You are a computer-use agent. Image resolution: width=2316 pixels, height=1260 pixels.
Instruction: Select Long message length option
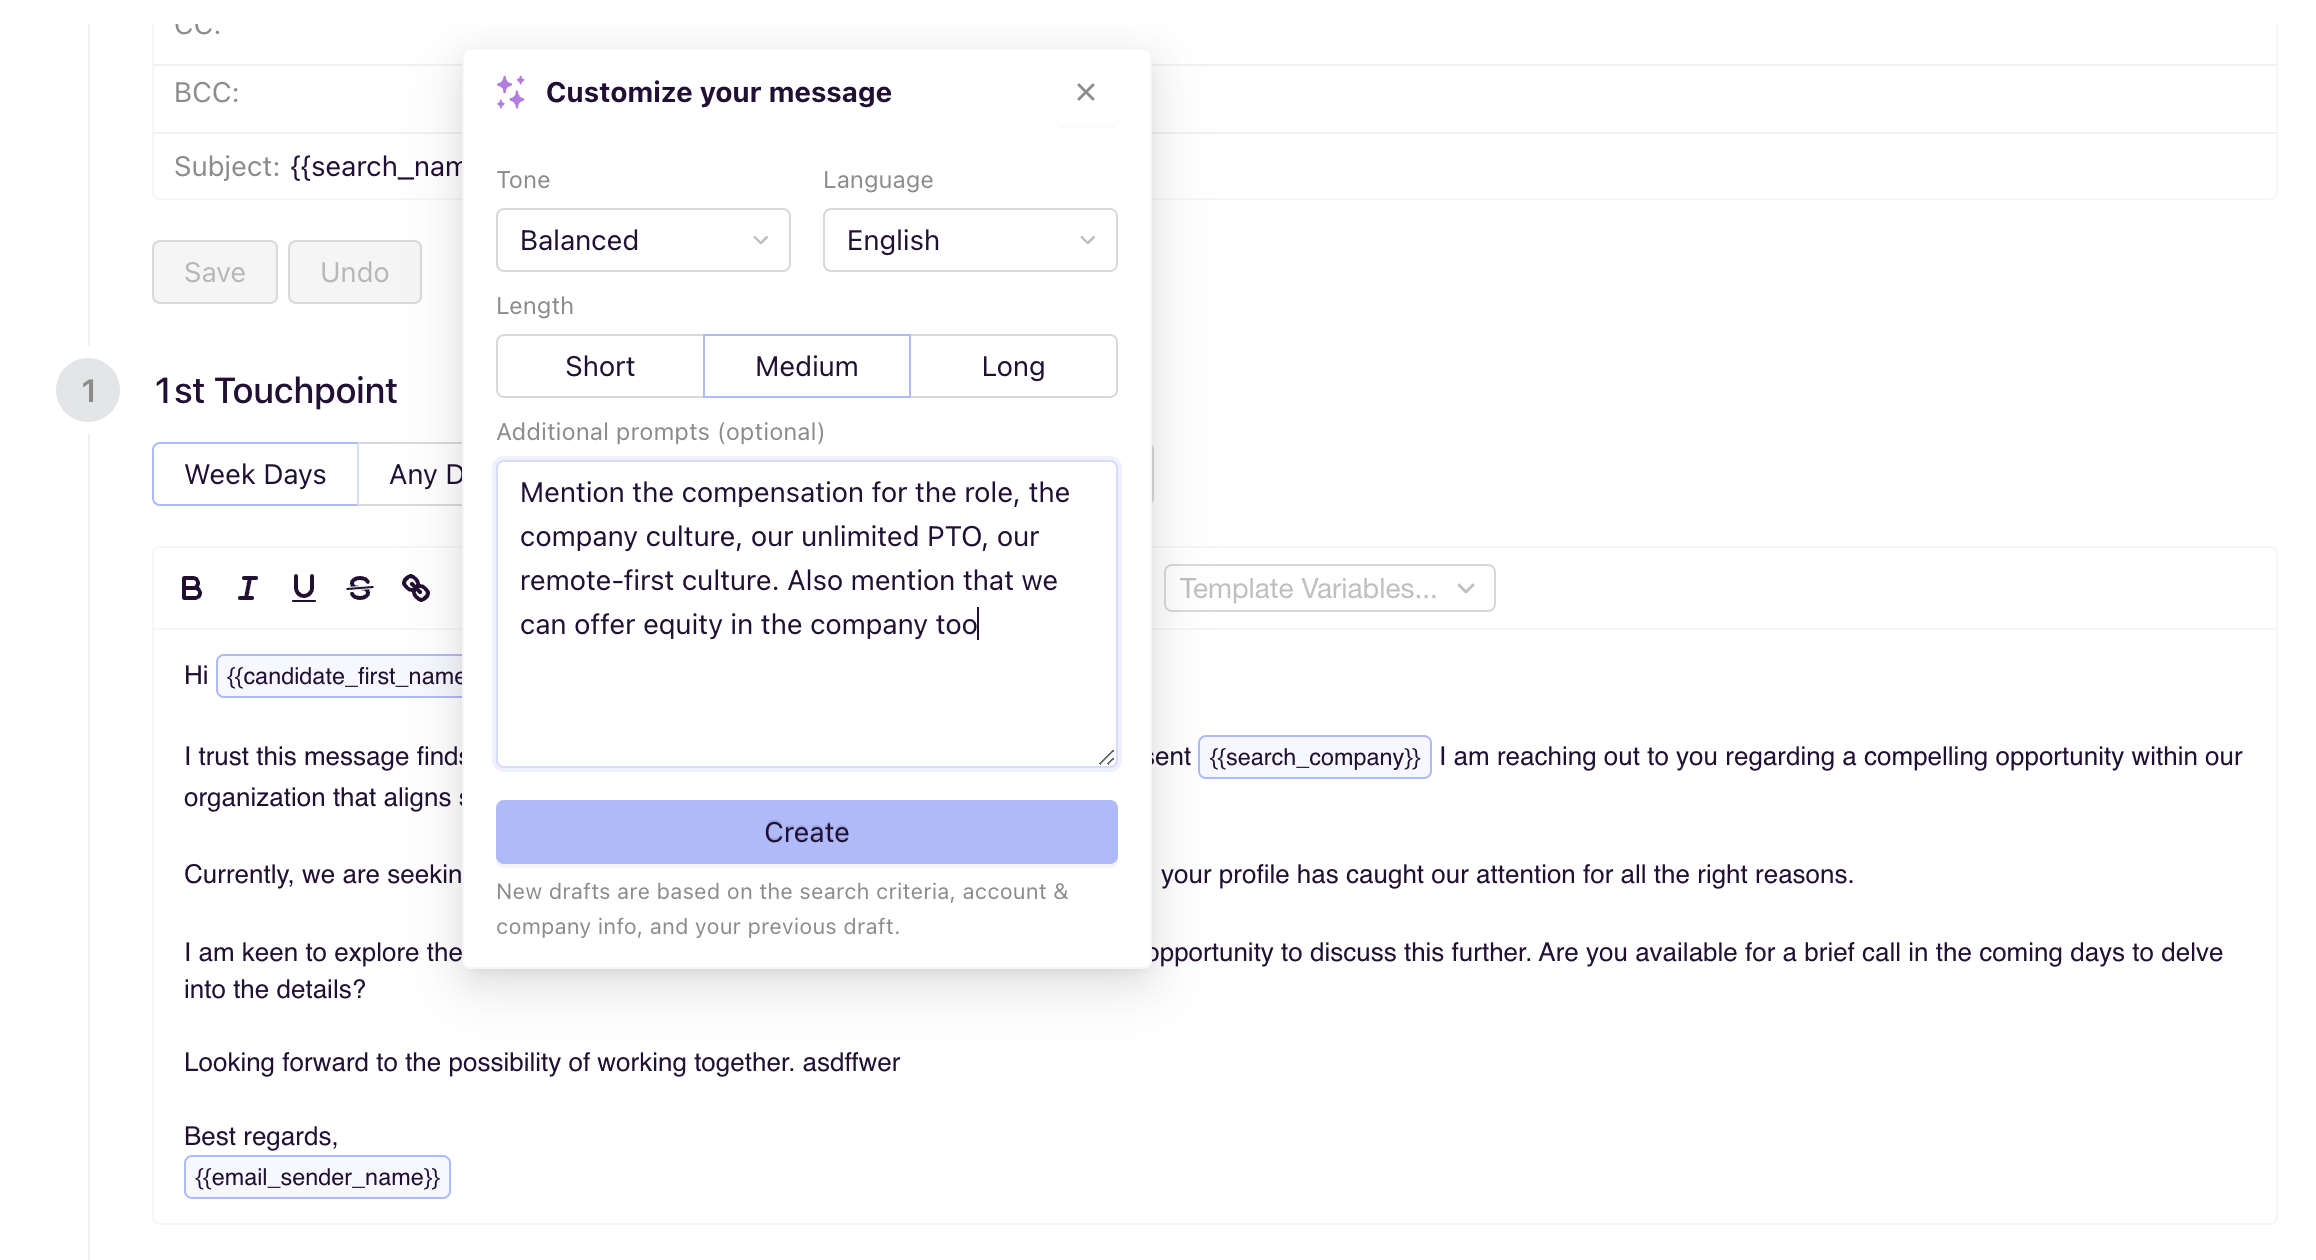pos(1013,365)
